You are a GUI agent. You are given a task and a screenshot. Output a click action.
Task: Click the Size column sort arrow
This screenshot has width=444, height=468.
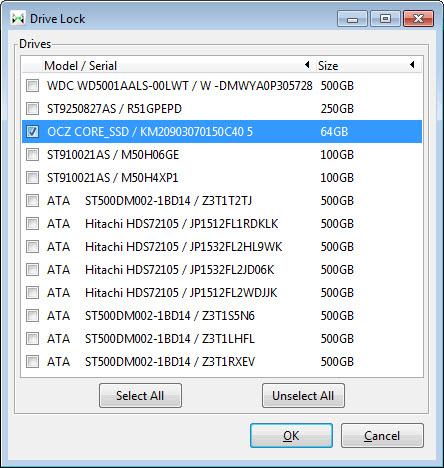412,65
